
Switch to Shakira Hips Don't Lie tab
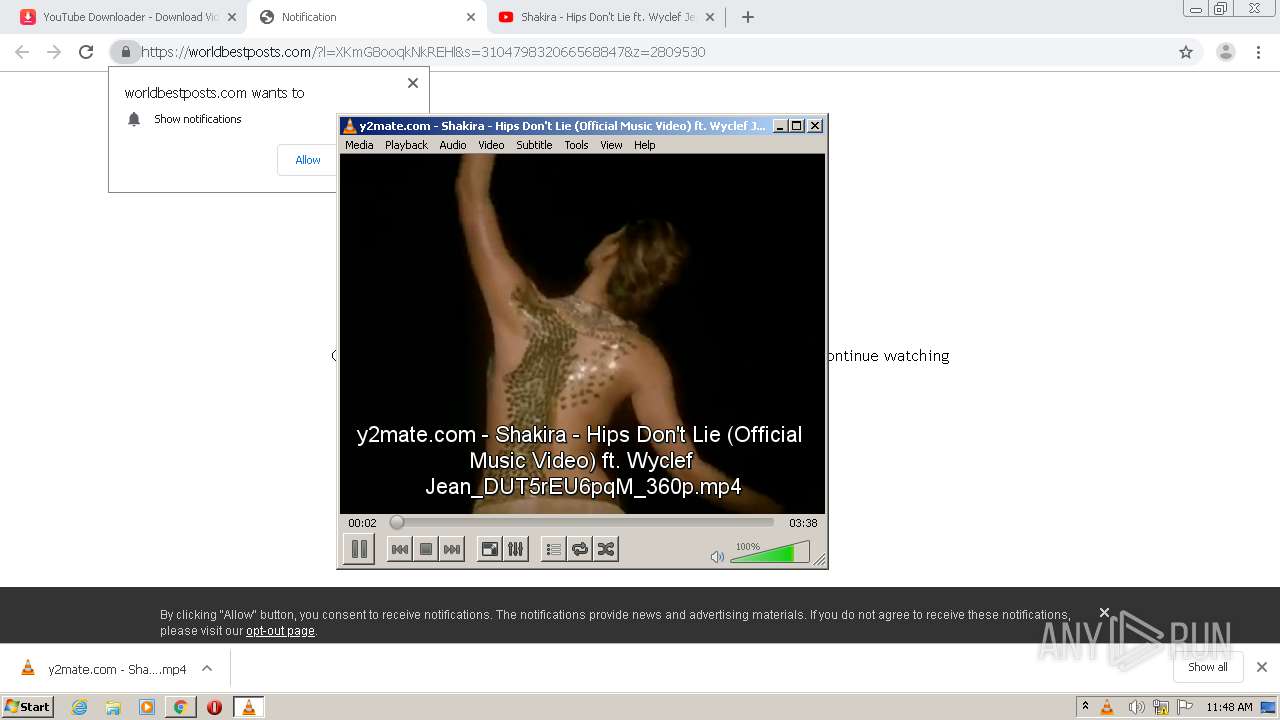tap(605, 17)
